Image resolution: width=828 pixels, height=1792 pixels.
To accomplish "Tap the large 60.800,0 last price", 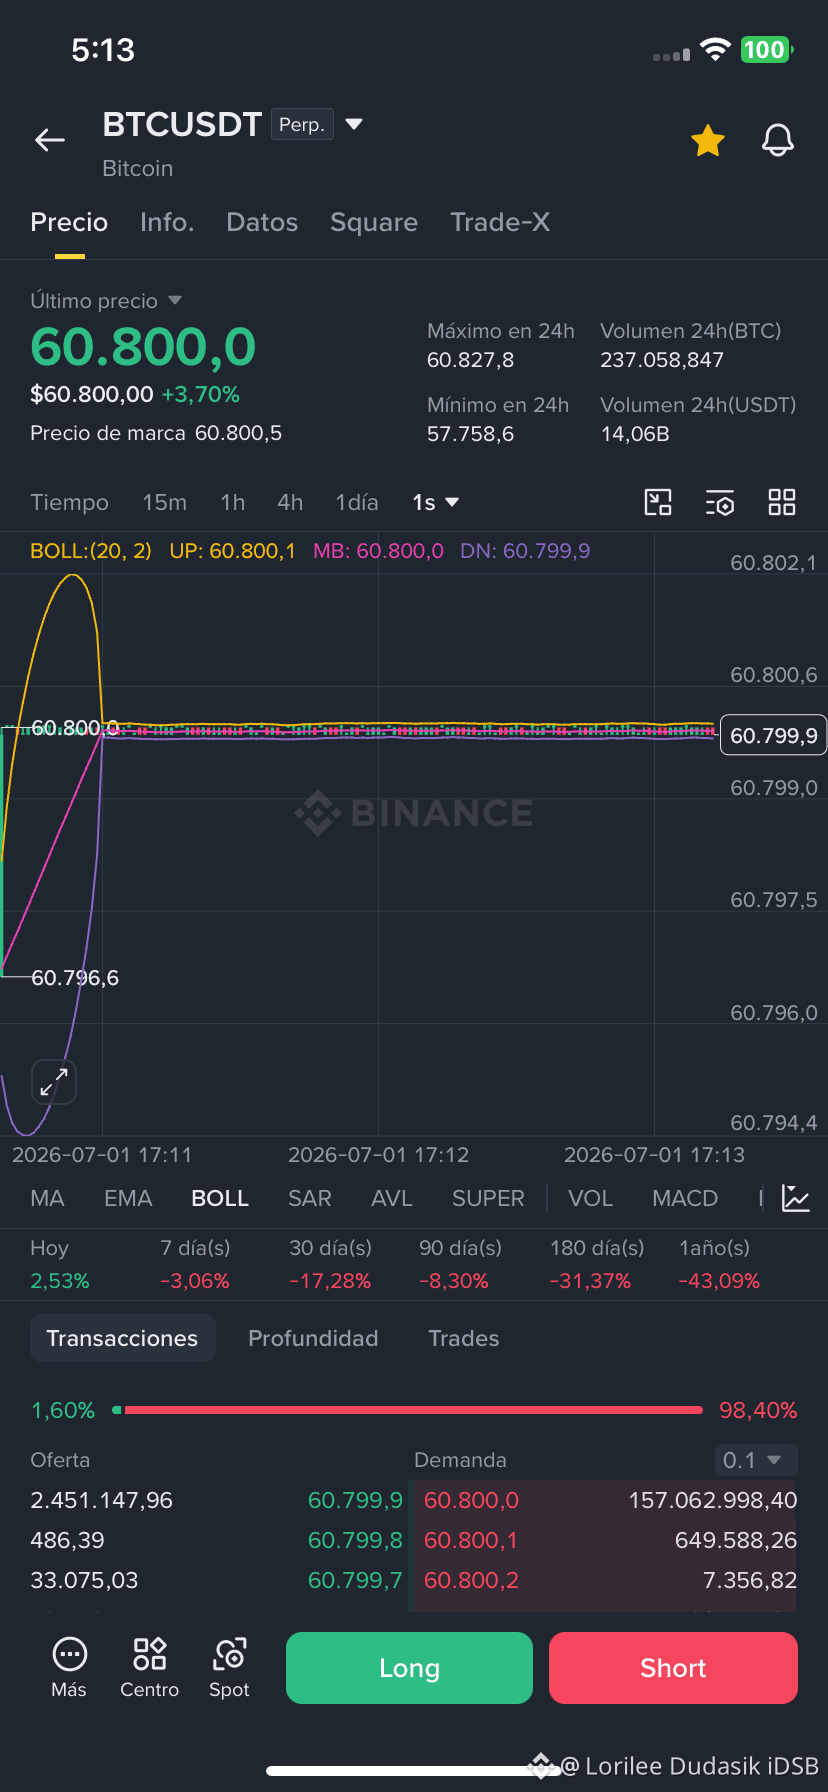I will (143, 347).
